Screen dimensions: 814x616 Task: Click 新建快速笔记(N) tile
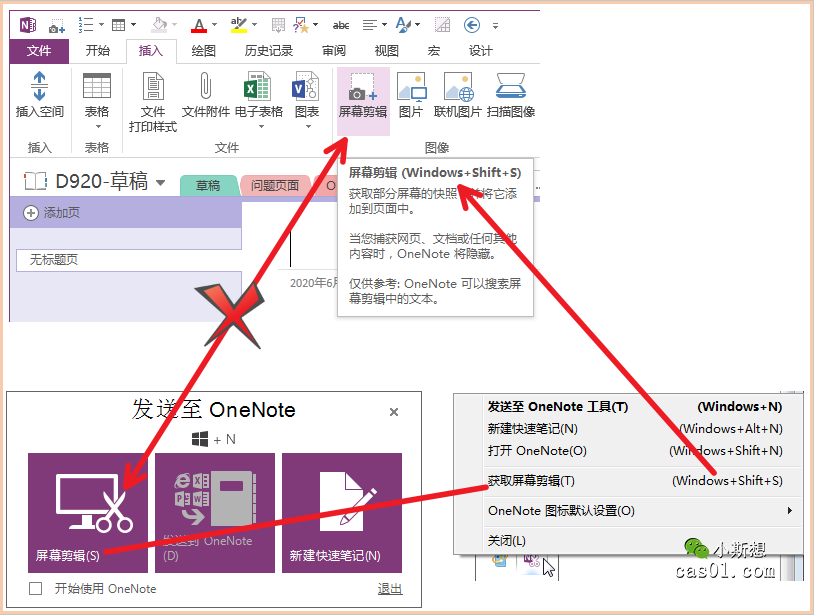point(342,513)
